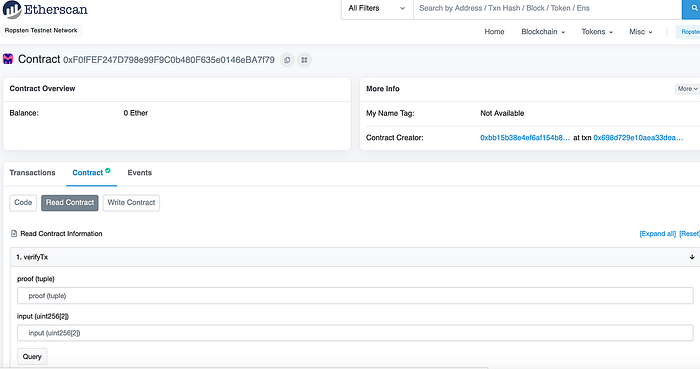Click the Etherscan logo
Viewport: 700px width, 369px height.
click(x=45, y=9)
